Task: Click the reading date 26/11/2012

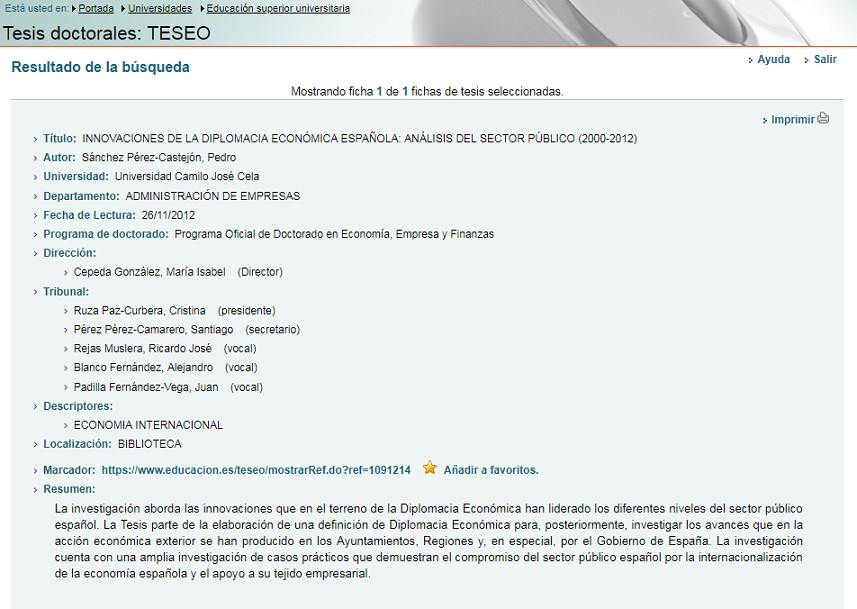Action: point(168,215)
